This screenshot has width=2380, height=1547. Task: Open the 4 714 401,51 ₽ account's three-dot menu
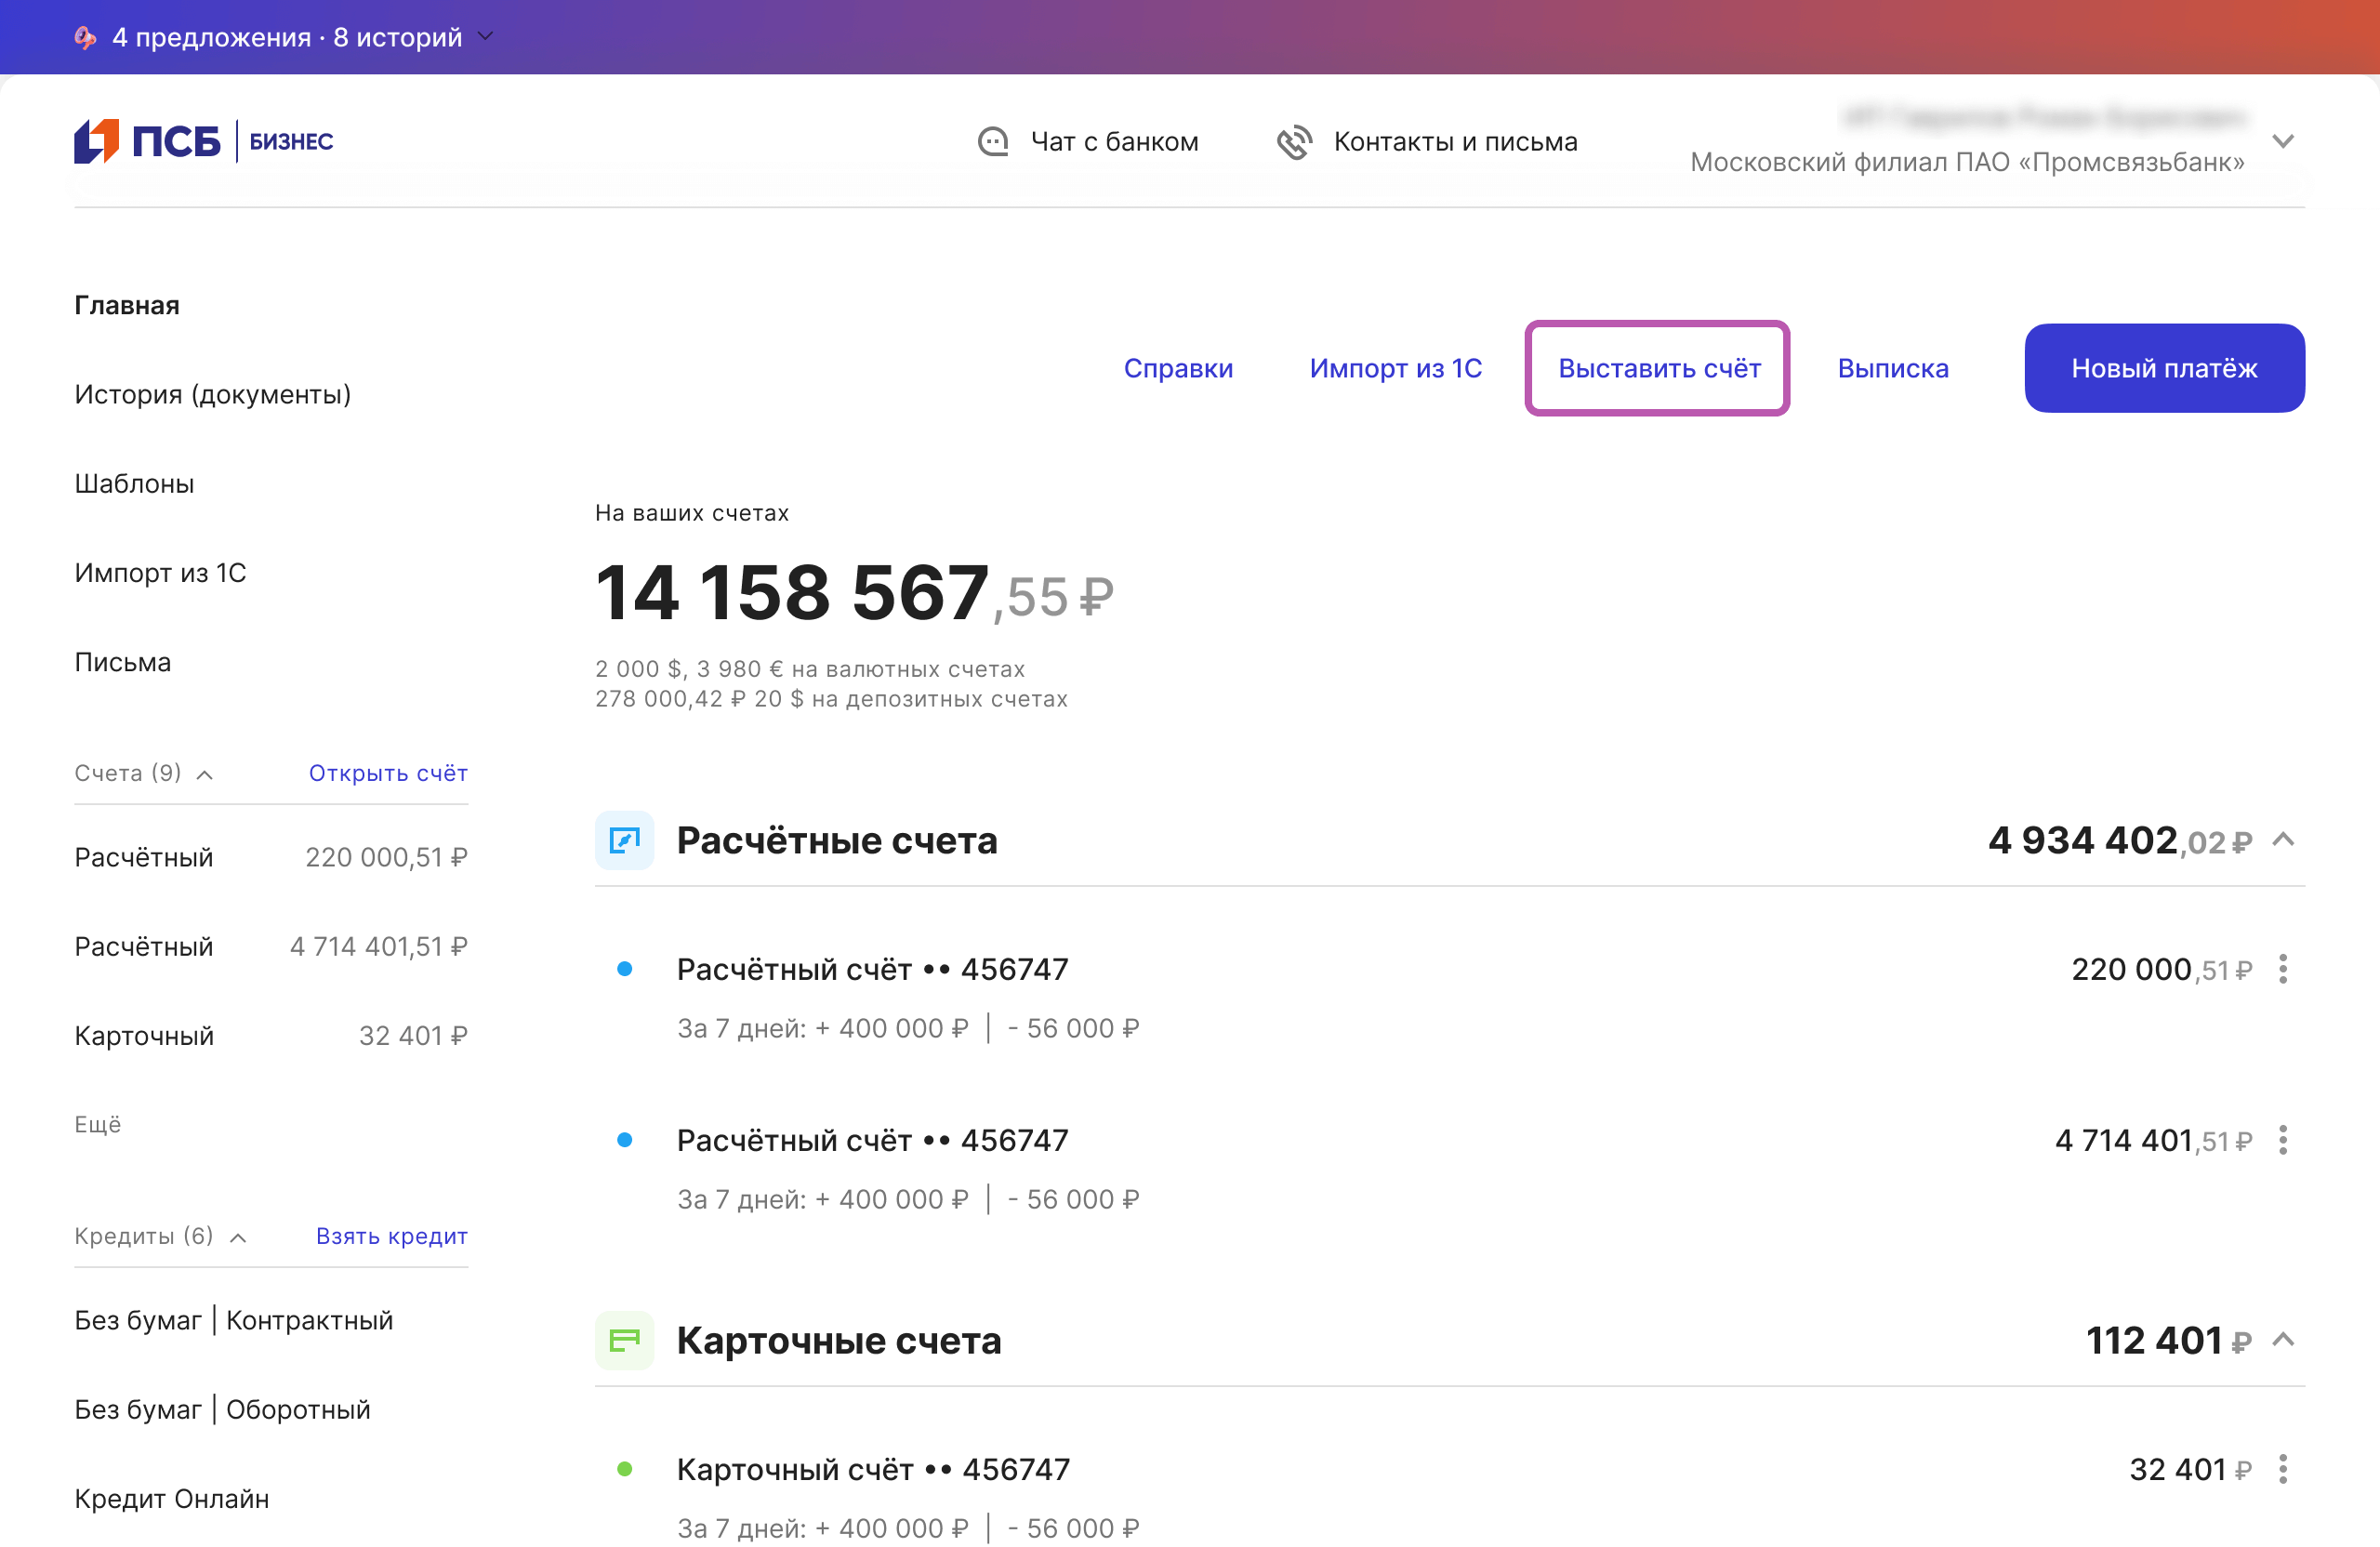point(2283,1140)
